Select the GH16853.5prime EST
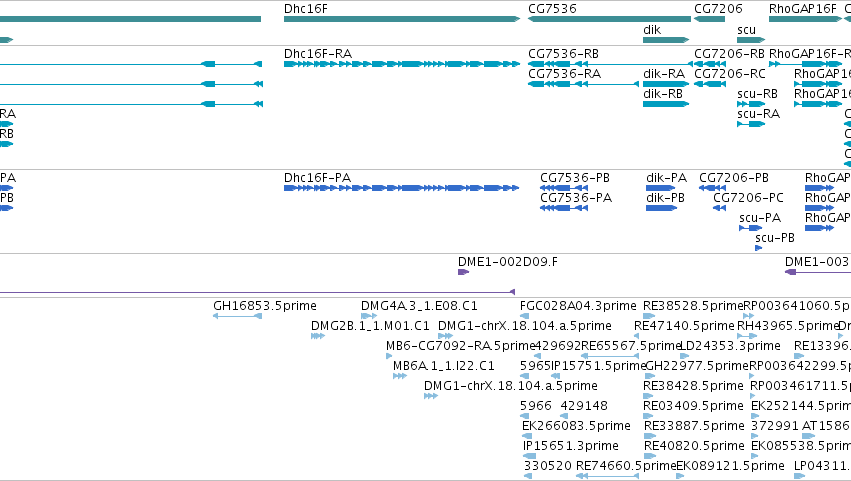 tap(238, 317)
